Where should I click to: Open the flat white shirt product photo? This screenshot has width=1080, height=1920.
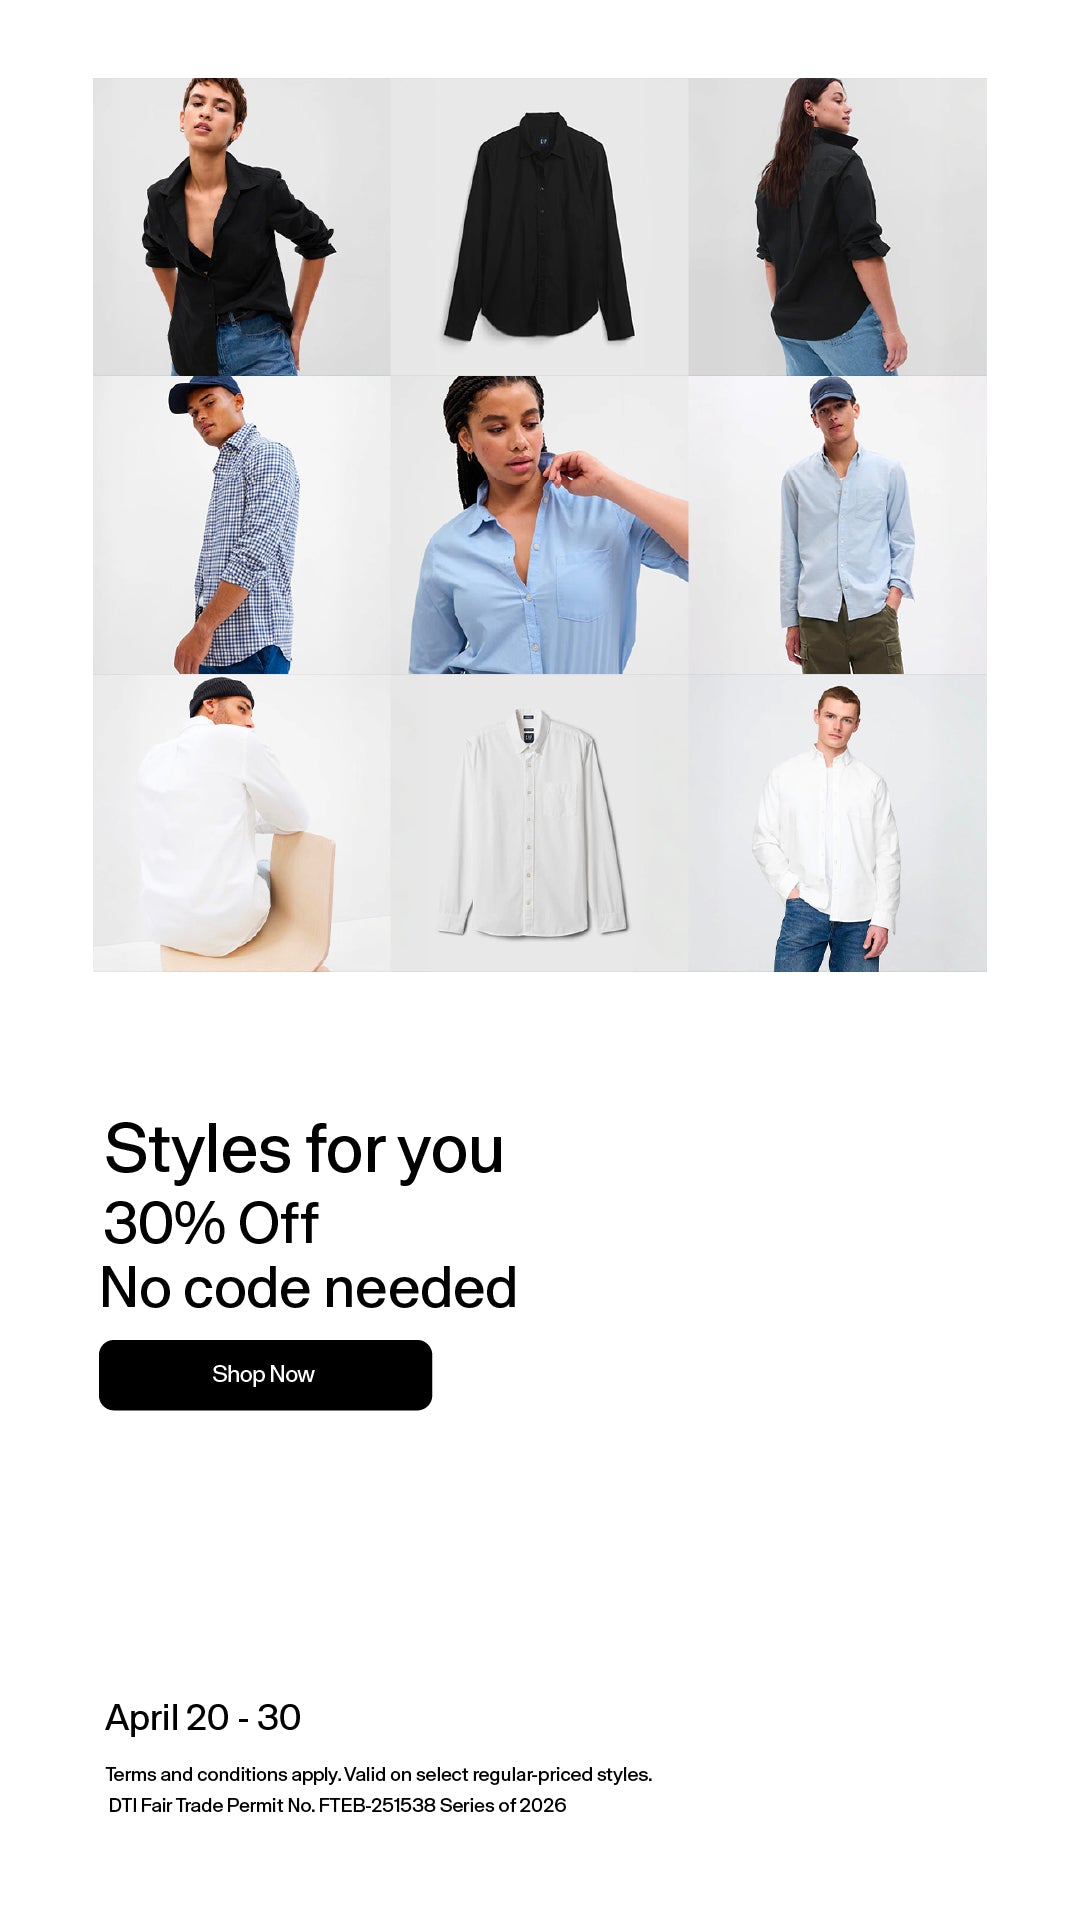(539, 823)
